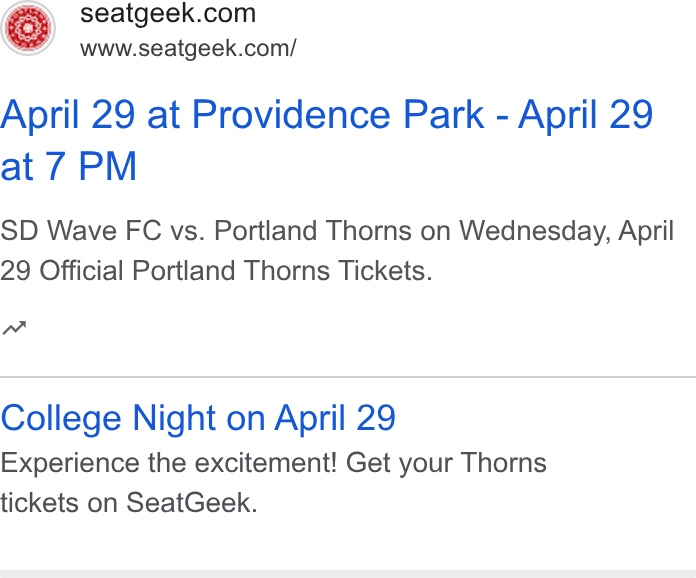The width and height of the screenshot is (696, 578).
Task: Click 'SD Wave FC vs. Portland Thorns' description
Action: (x=206, y=231)
